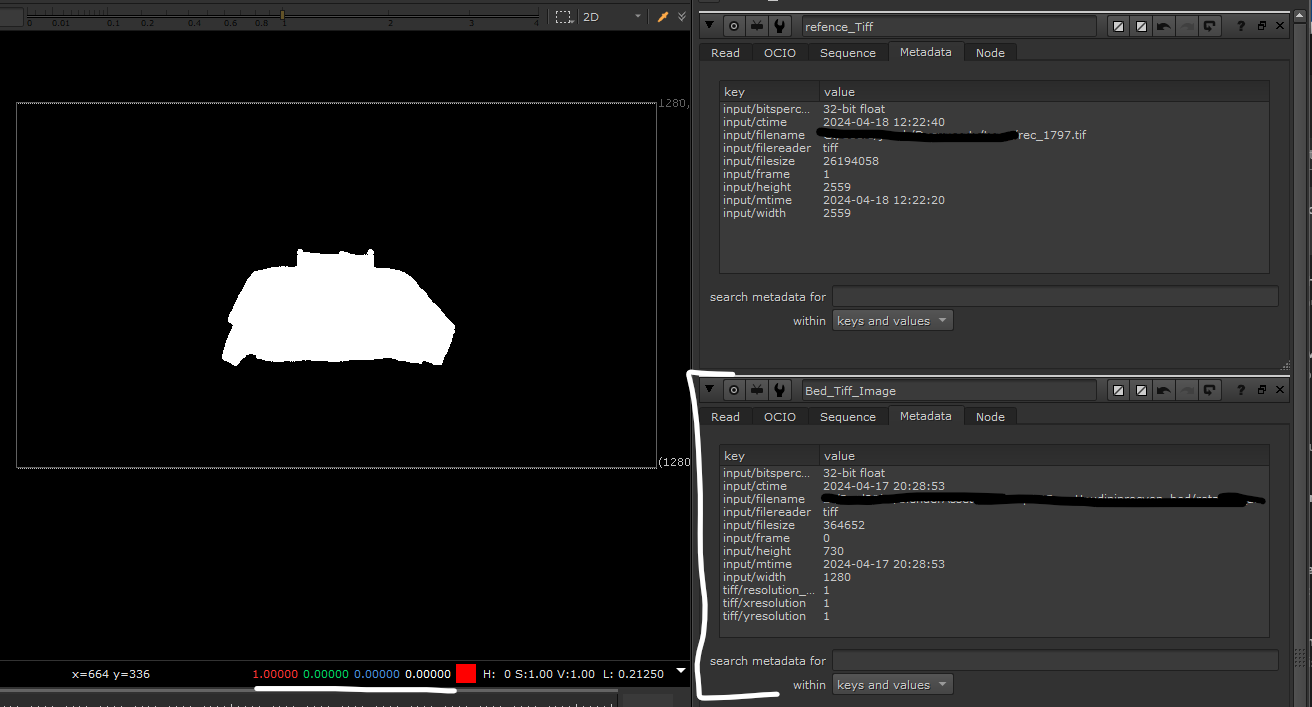This screenshot has width=1312, height=707.
Task: Select the eyedropper color sampler in viewer toolbar
Action: click(x=663, y=16)
